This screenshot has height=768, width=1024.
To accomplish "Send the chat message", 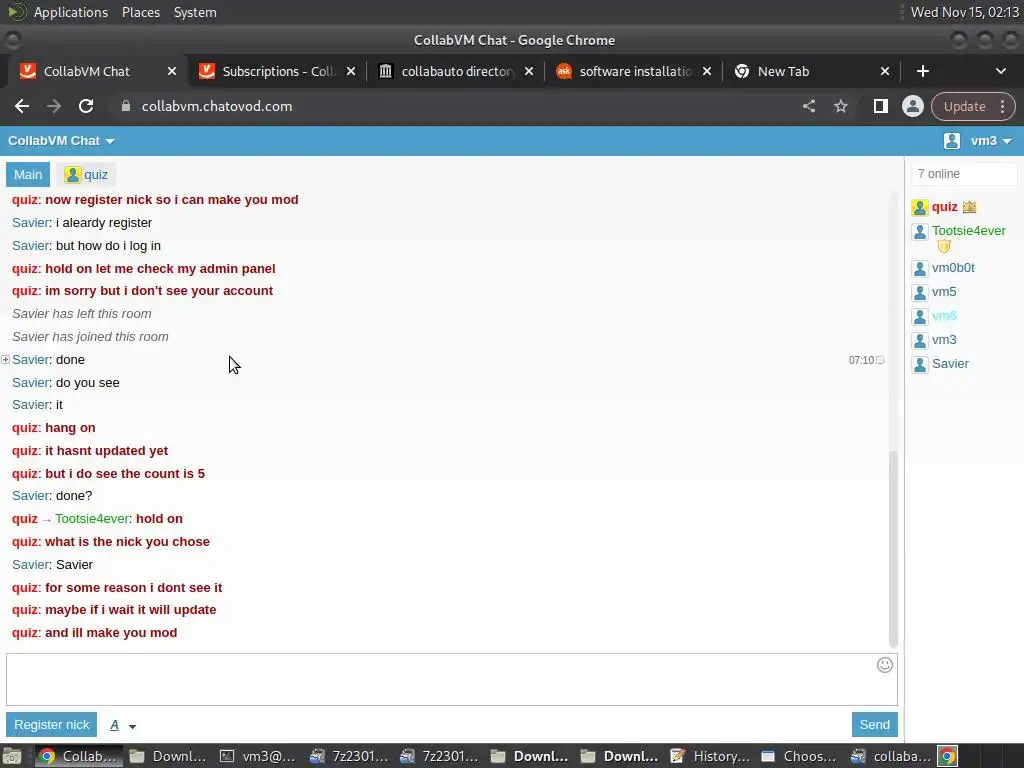I will [874, 725].
